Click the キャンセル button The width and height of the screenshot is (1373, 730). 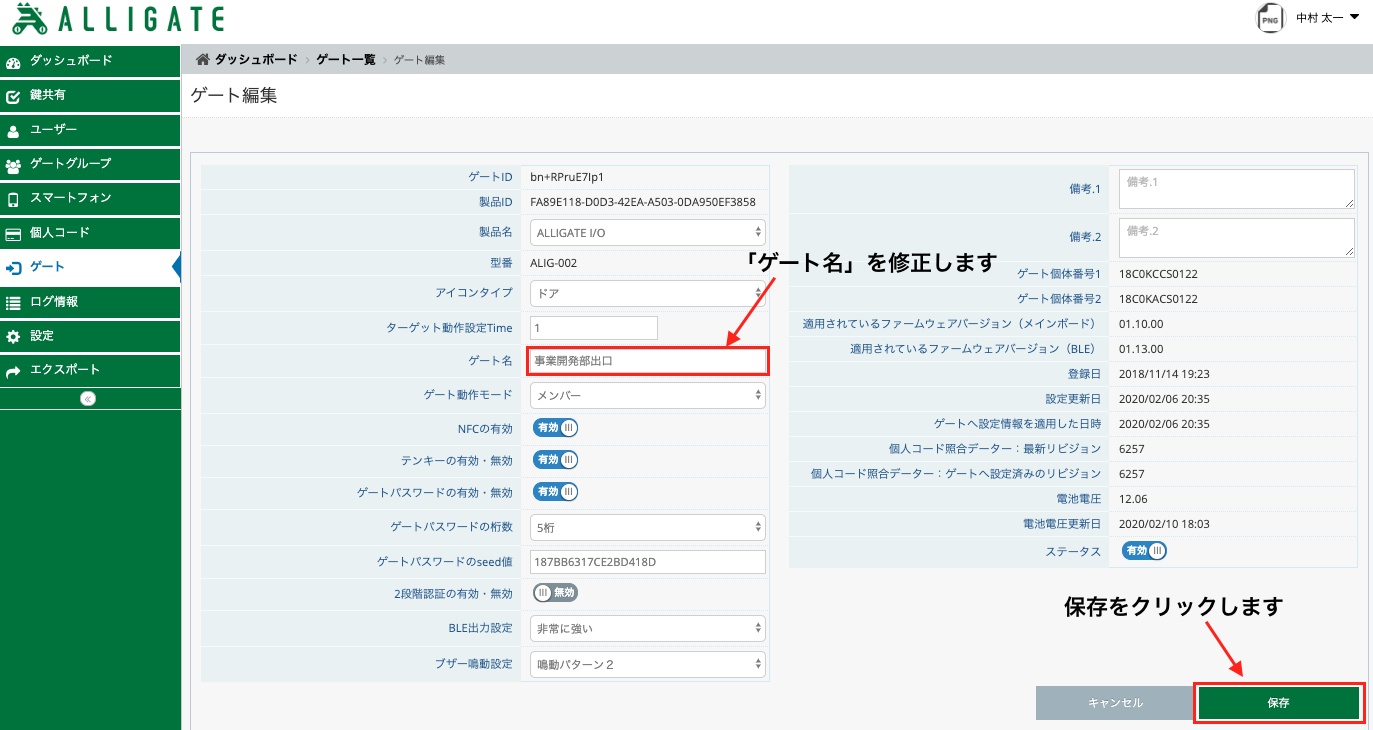(1115, 703)
